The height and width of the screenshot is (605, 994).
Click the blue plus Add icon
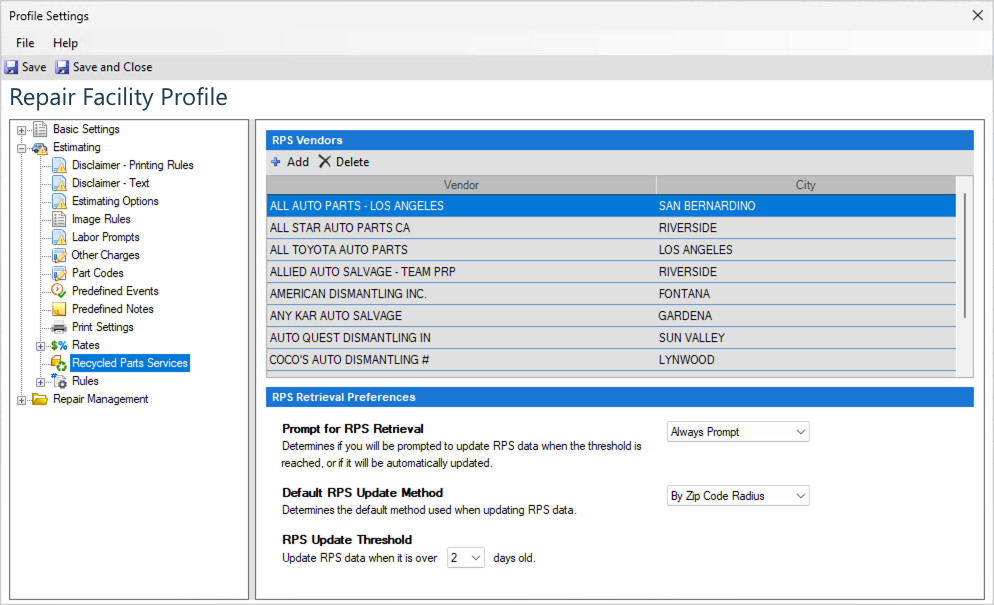click(x=276, y=162)
